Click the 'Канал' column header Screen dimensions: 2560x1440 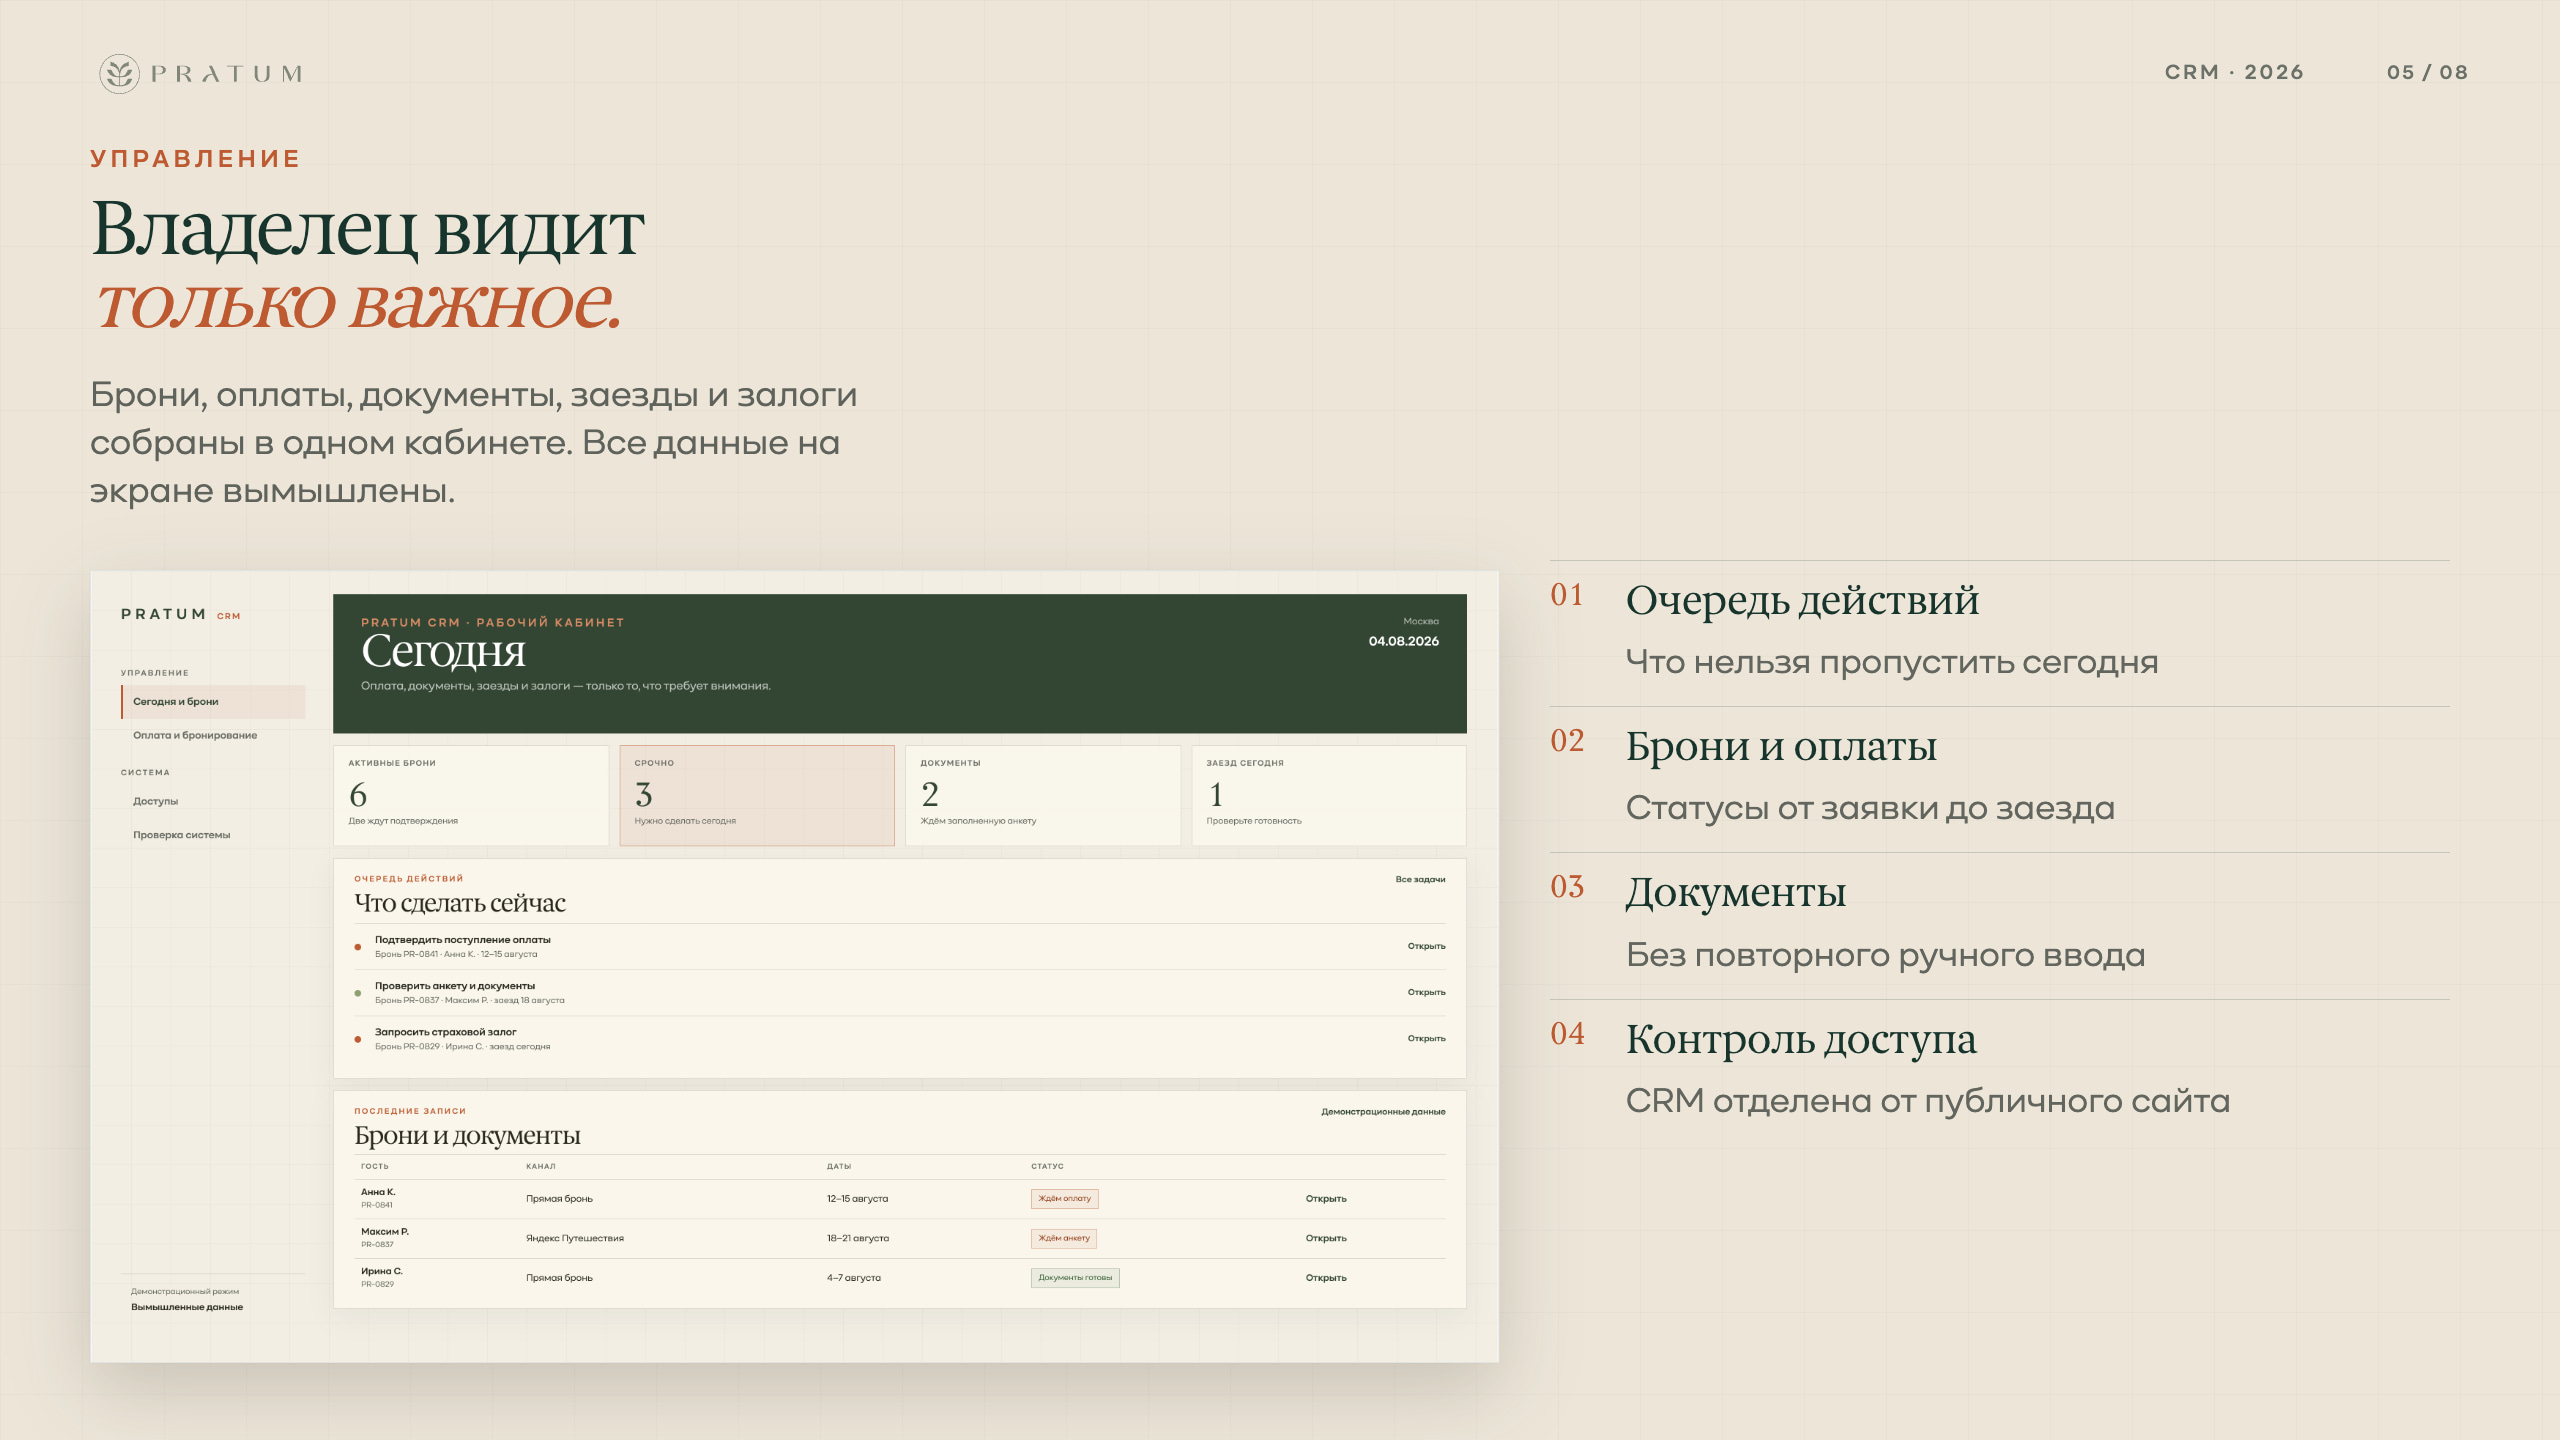tap(541, 1166)
